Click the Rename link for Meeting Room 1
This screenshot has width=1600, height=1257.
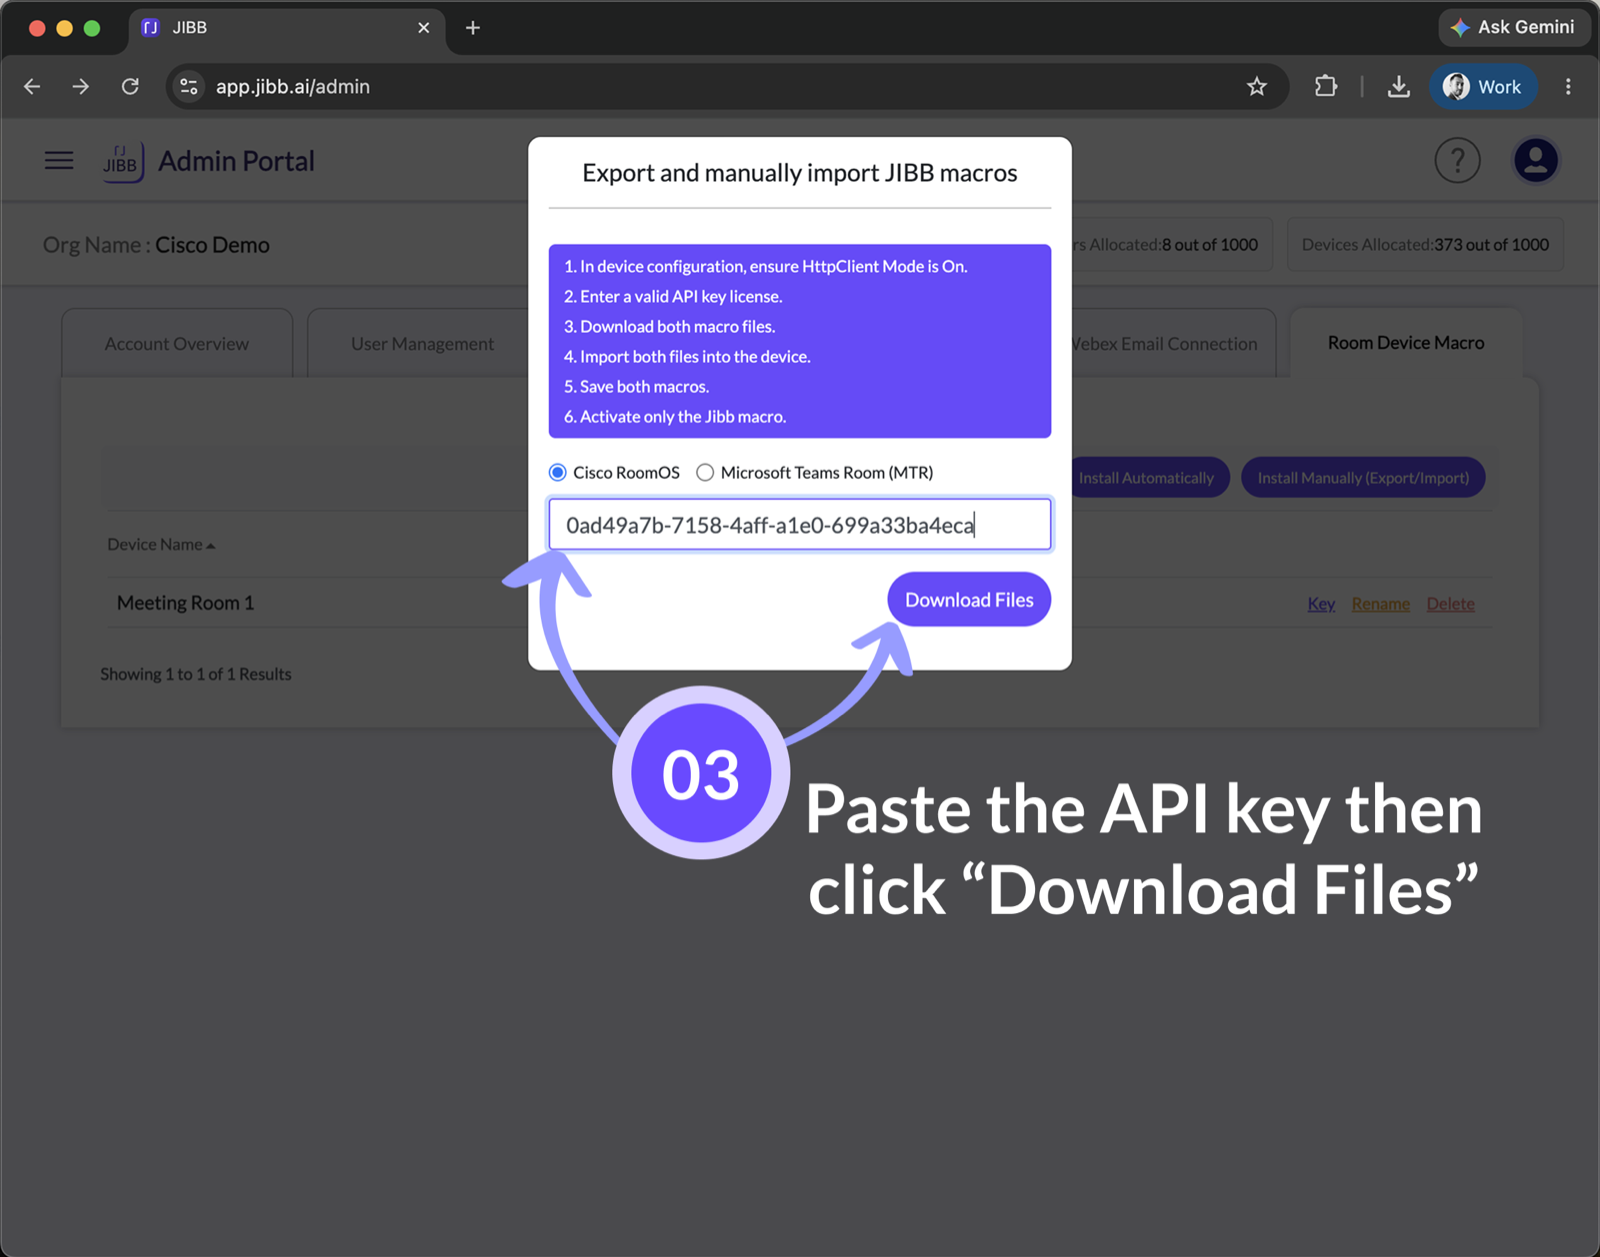(1381, 603)
